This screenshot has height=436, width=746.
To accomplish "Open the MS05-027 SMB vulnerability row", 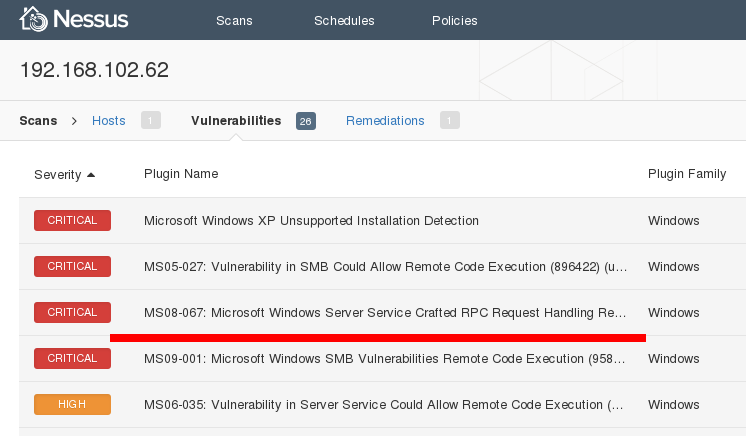I will [x=385, y=267].
